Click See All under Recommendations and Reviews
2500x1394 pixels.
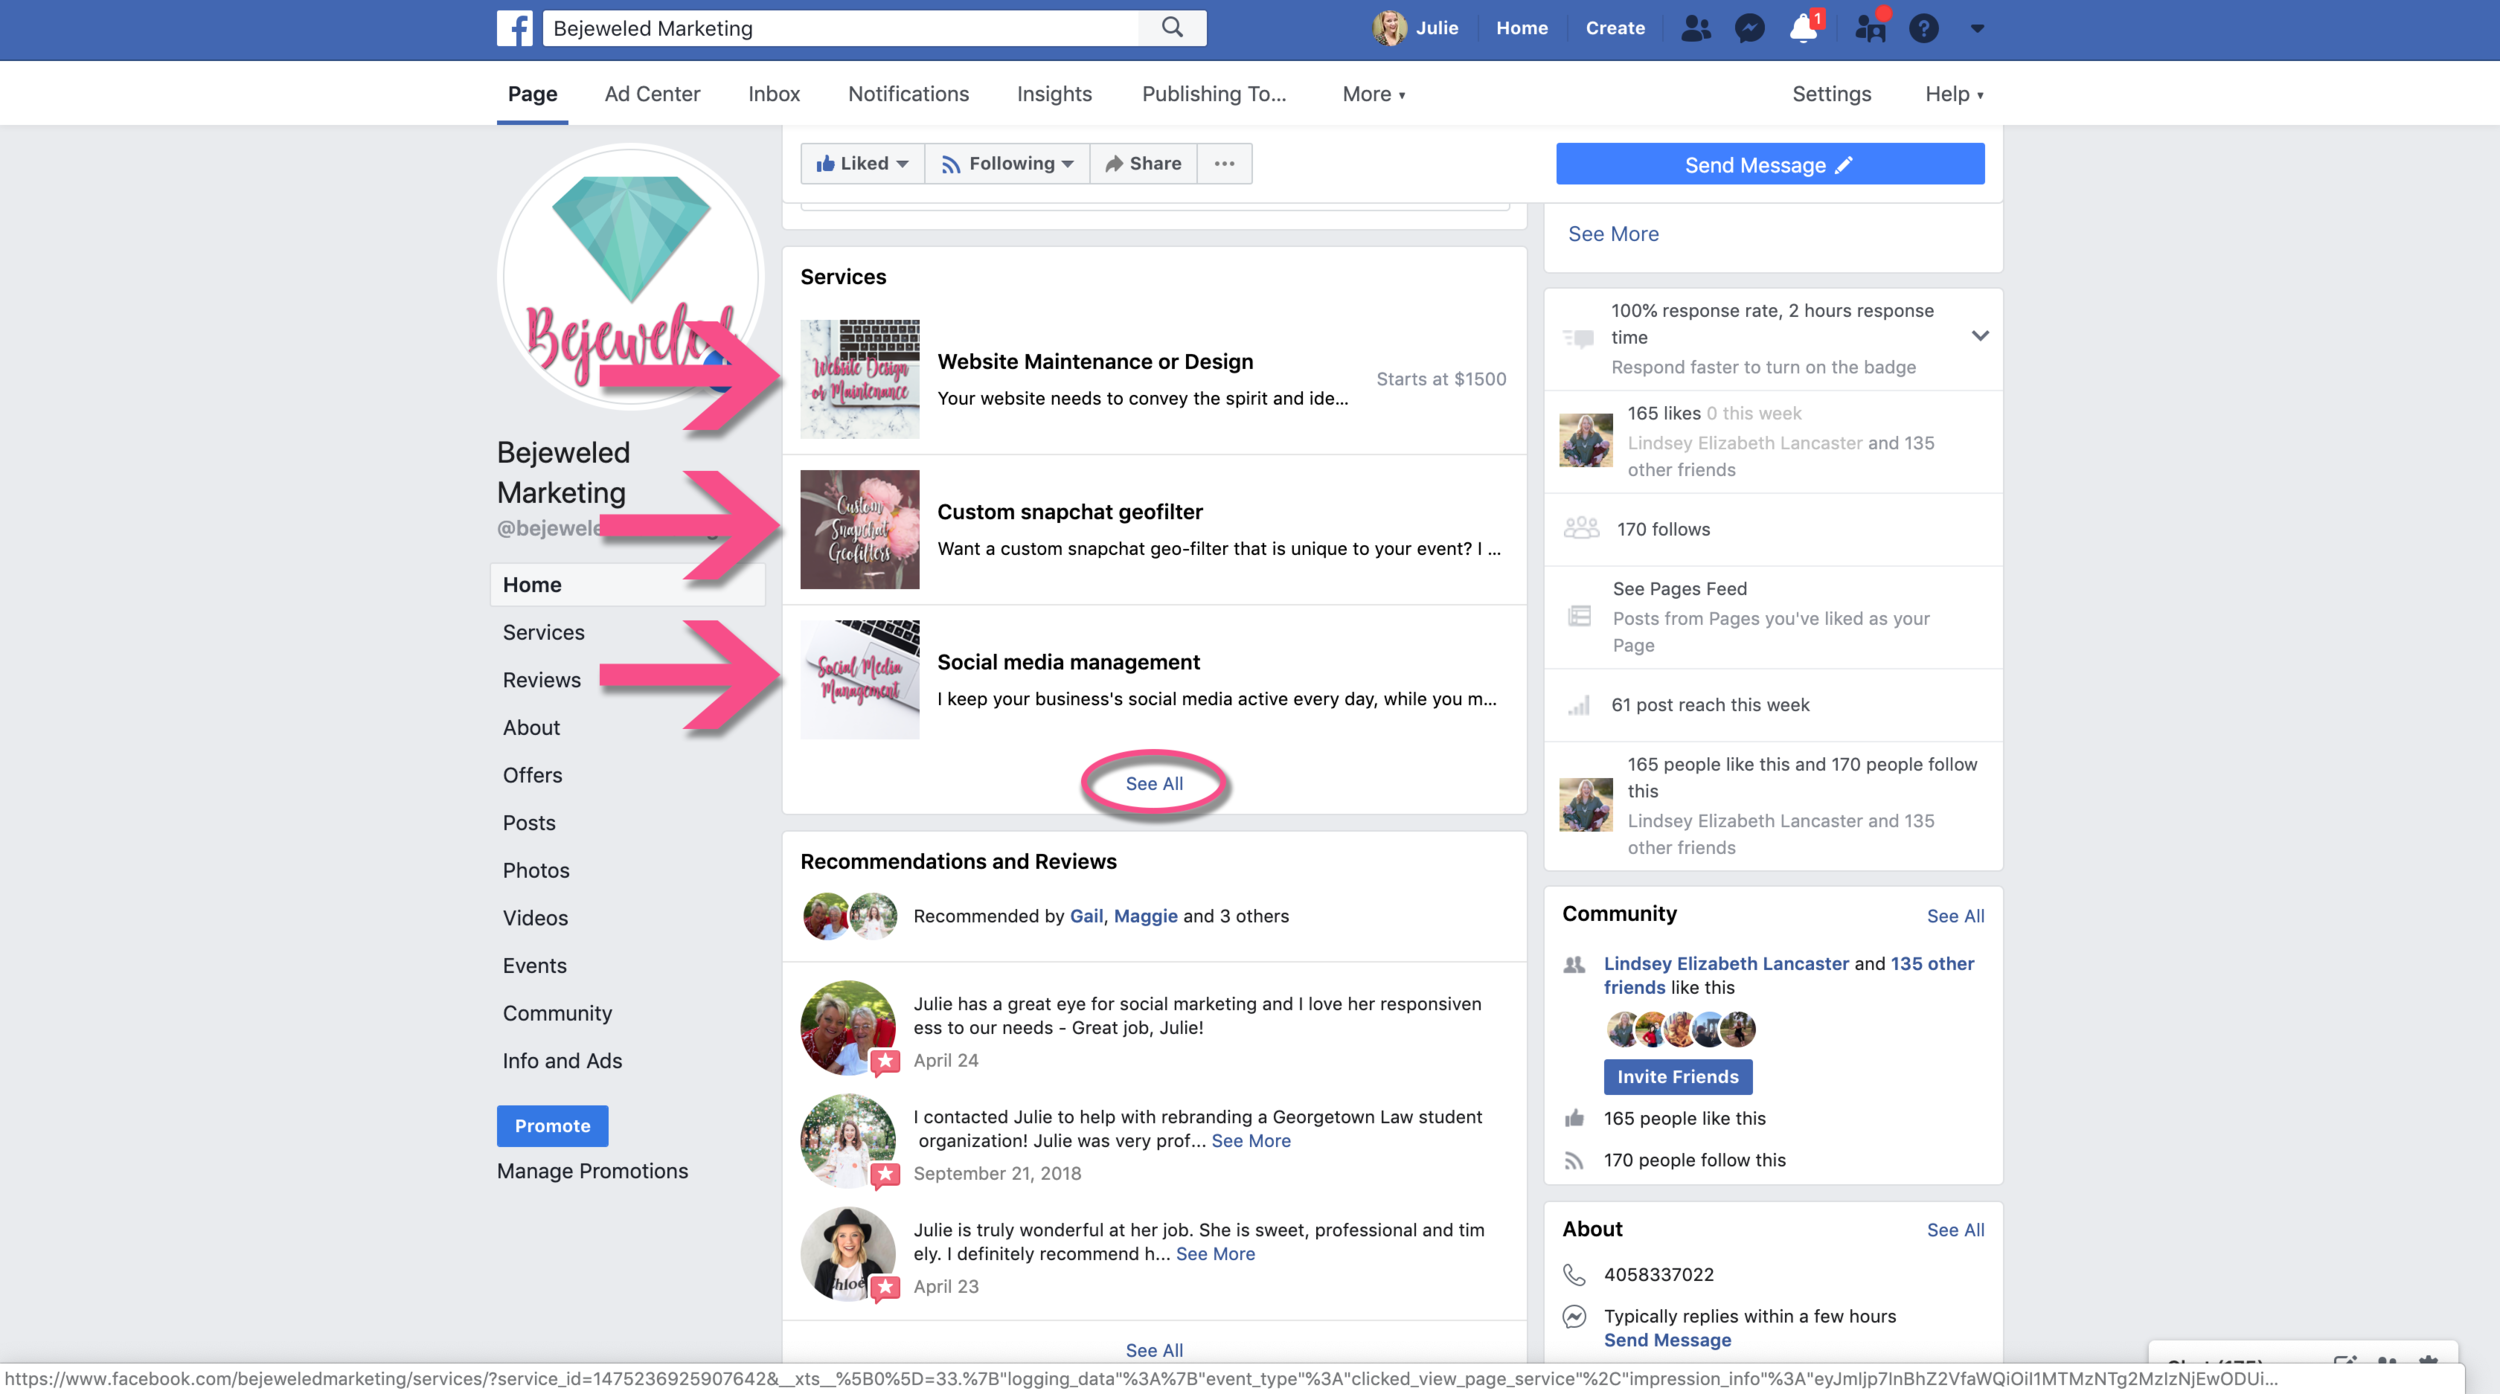point(1154,1351)
